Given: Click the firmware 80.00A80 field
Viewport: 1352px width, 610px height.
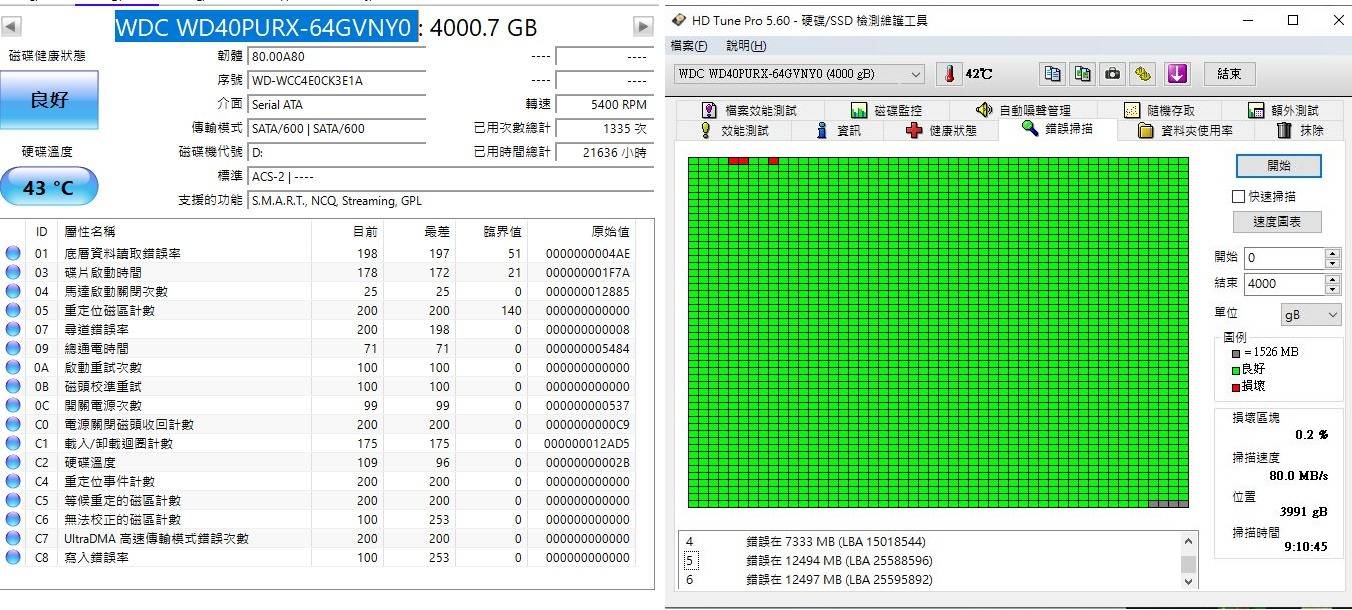Looking at the screenshot, I should (x=336, y=57).
